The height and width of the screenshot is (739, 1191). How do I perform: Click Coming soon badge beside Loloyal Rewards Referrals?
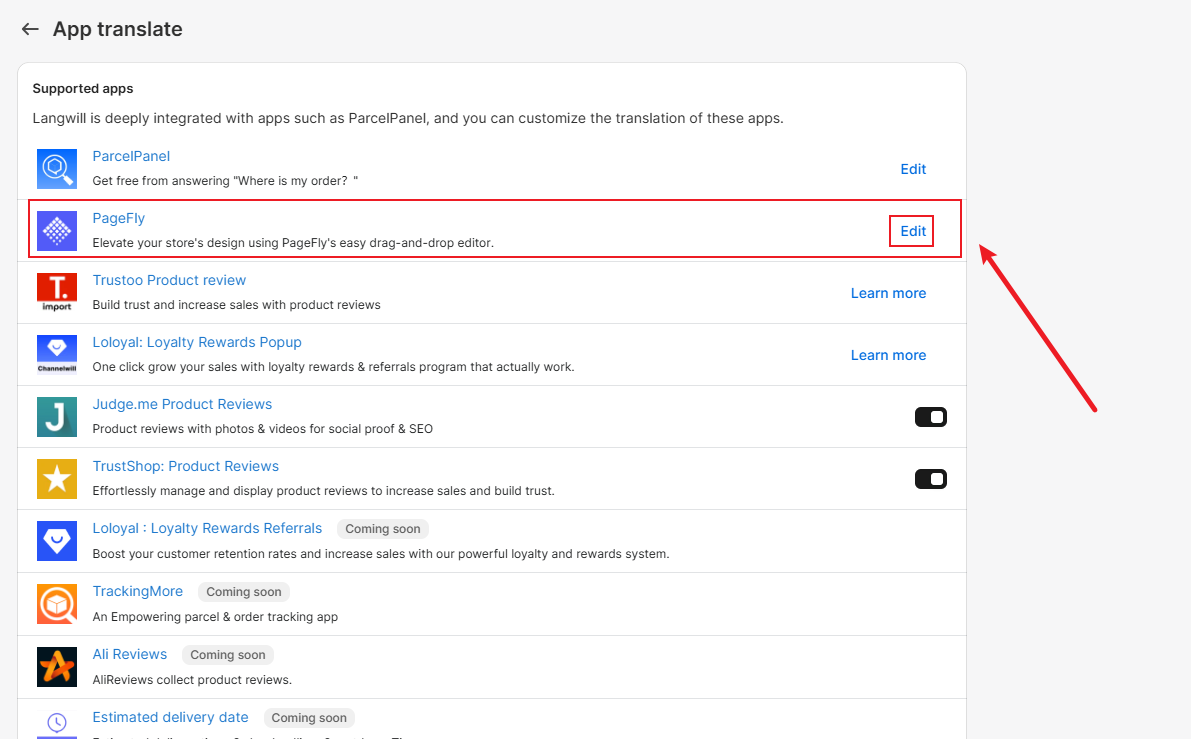pos(383,529)
